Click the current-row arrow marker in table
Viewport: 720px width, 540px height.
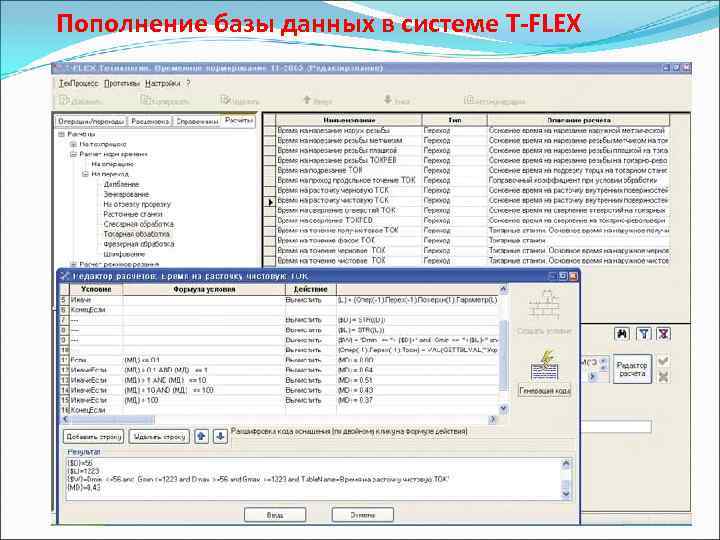pos(270,202)
